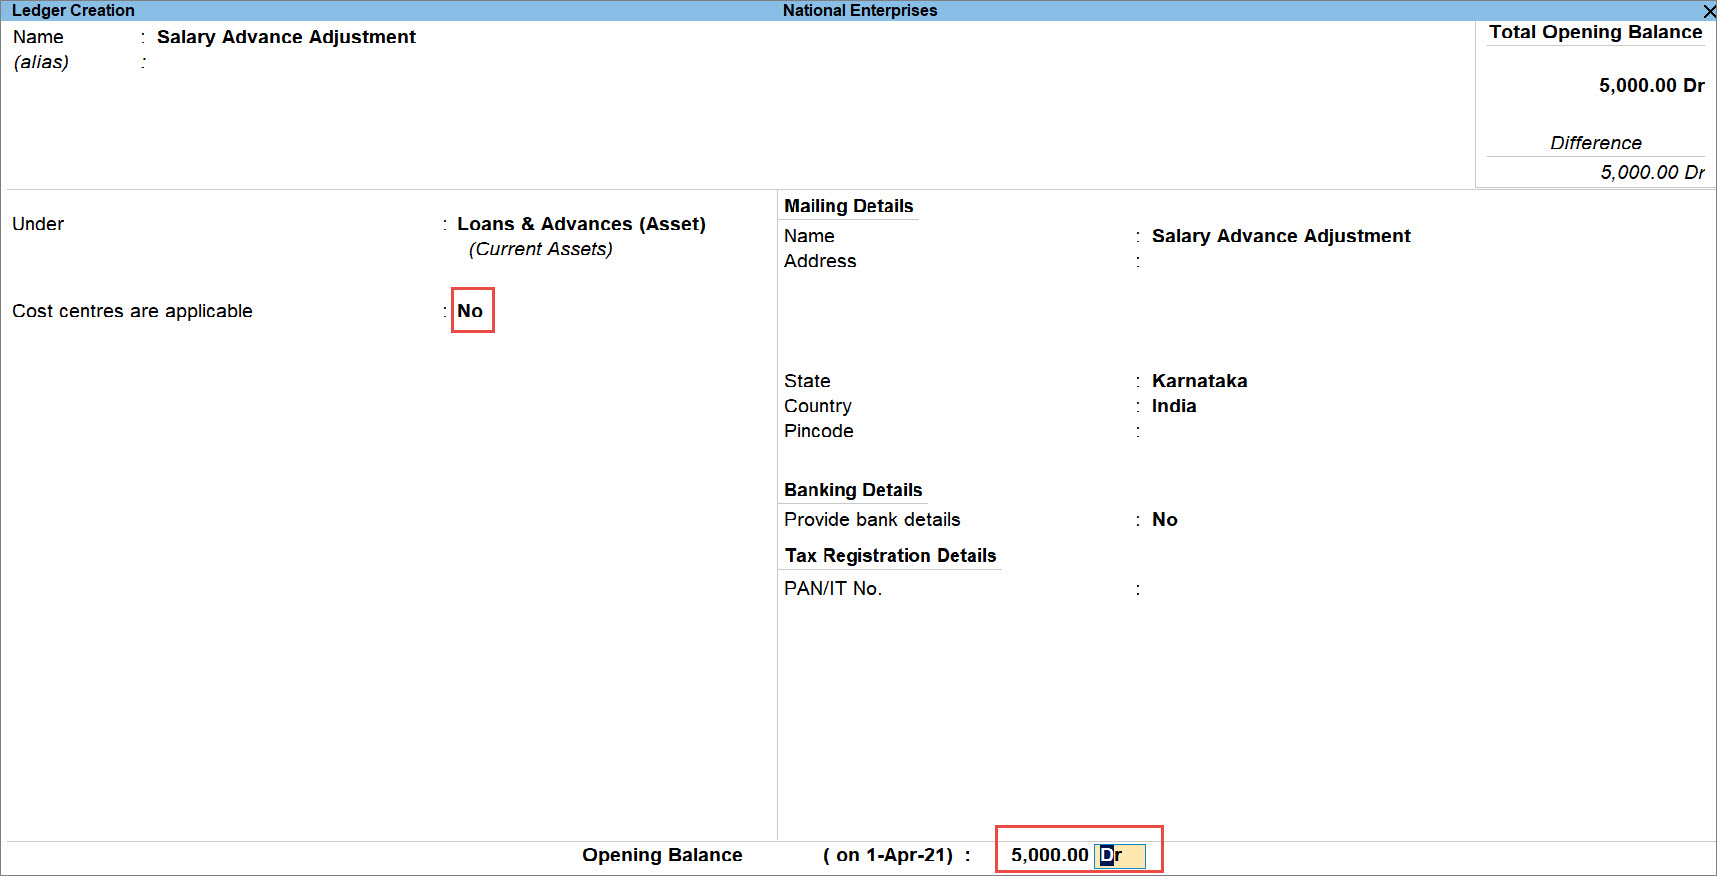Click the Total Opening Balance value '5,000.00 Dr'
Image resolution: width=1717 pixels, height=876 pixels.
[x=1651, y=86]
